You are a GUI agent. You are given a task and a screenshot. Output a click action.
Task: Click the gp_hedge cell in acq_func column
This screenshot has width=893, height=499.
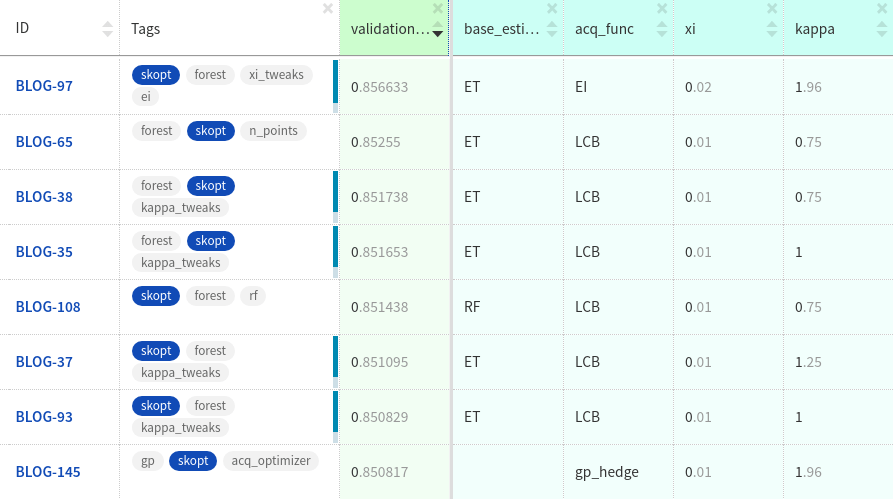606,472
